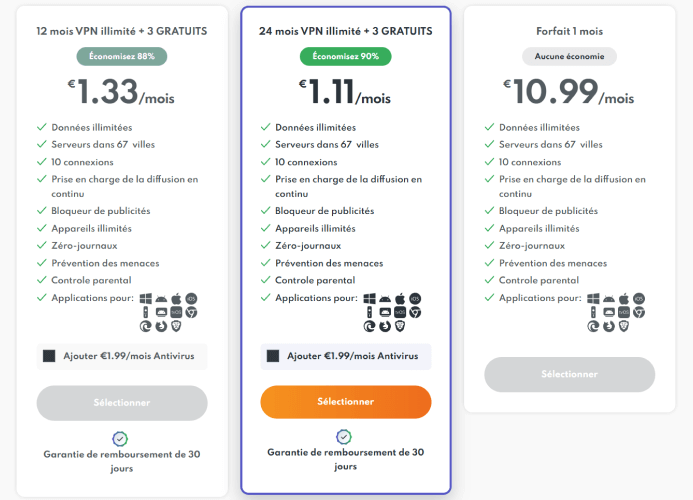
Task: Click the Edge icon in the 12-month plan
Action: click(x=145, y=326)
